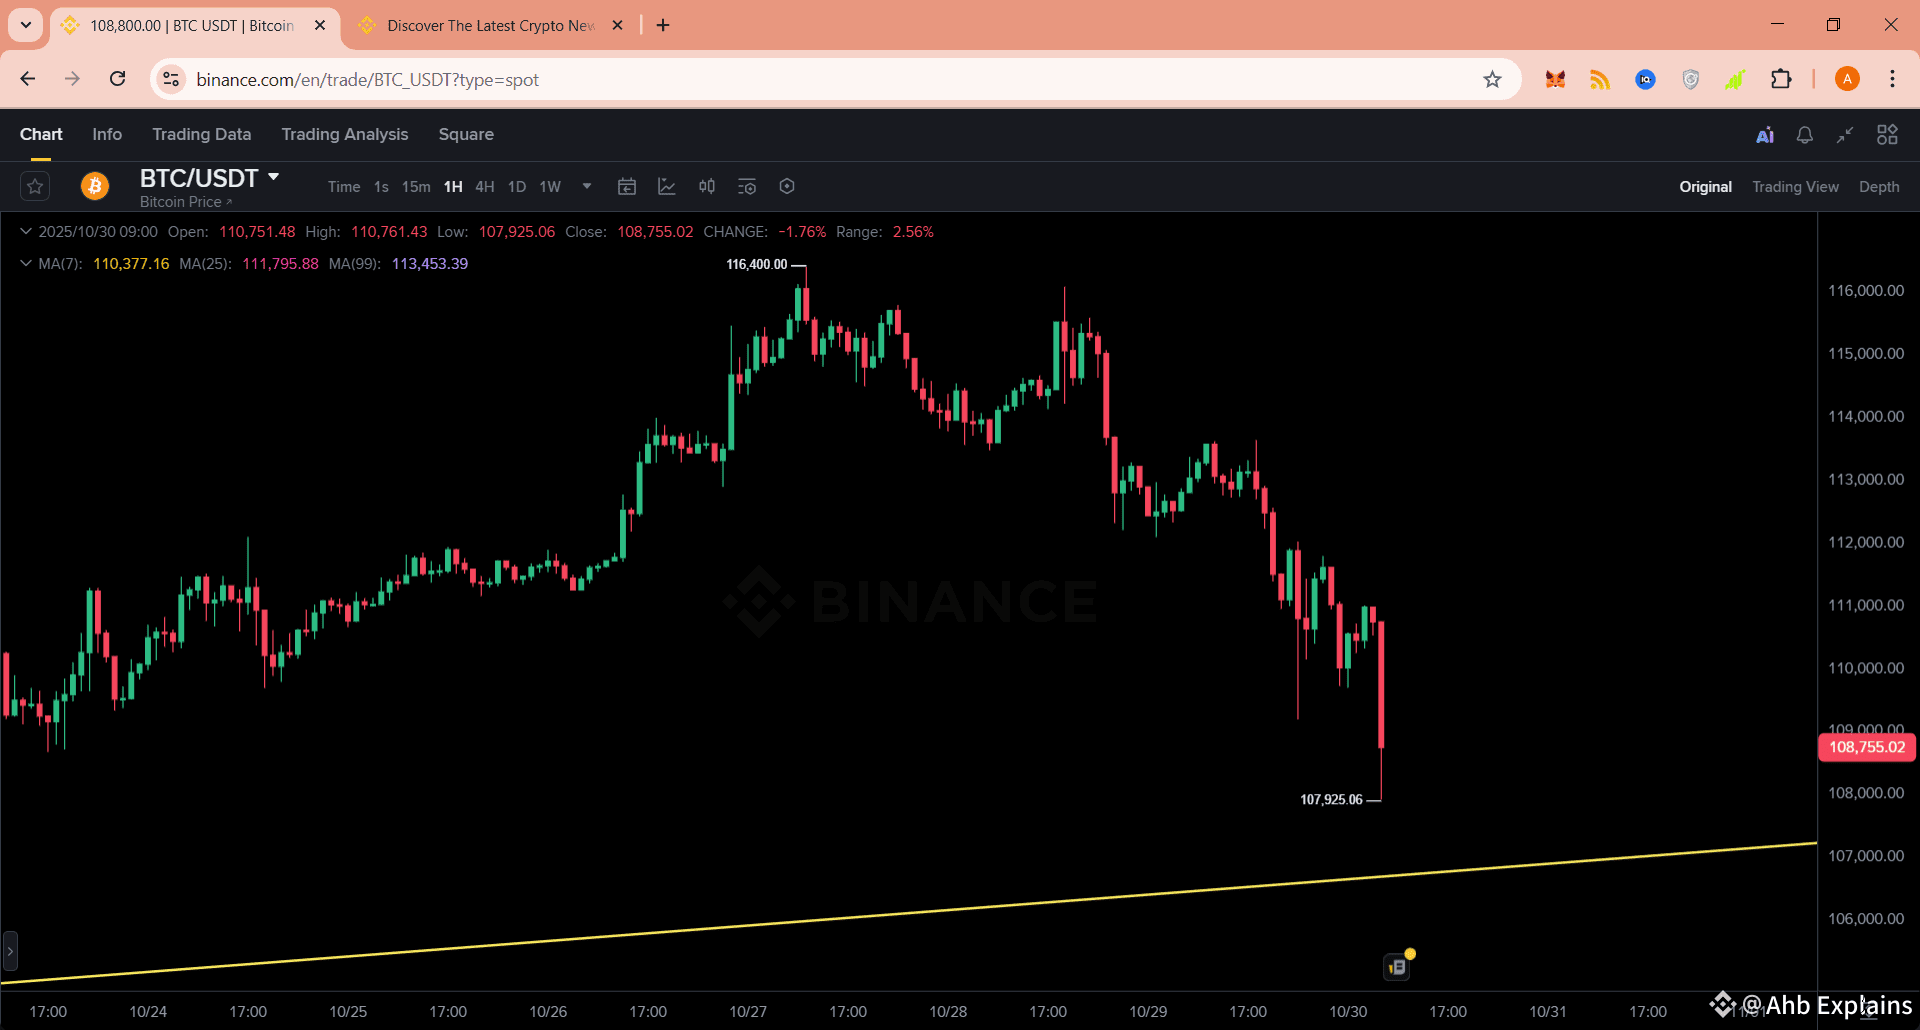The width and height of the screenshot is (1920, 1030).
Task: Click the binance.com address bar URL
Action: (367, 80)
